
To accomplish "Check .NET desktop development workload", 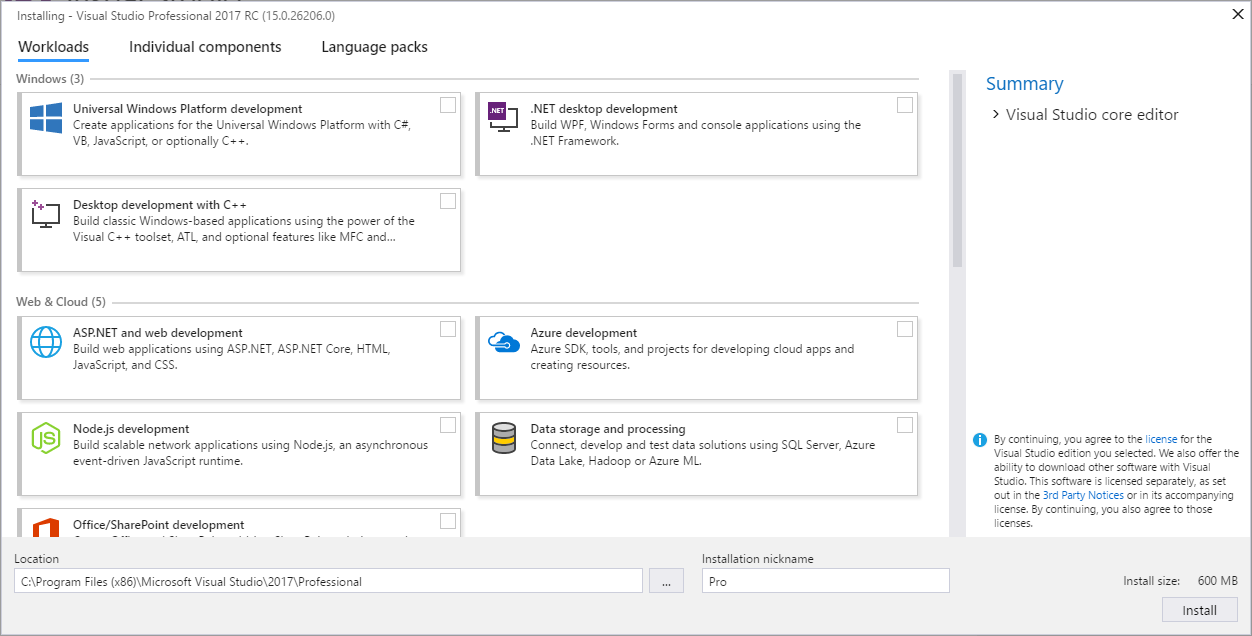I will coord(905,105).
